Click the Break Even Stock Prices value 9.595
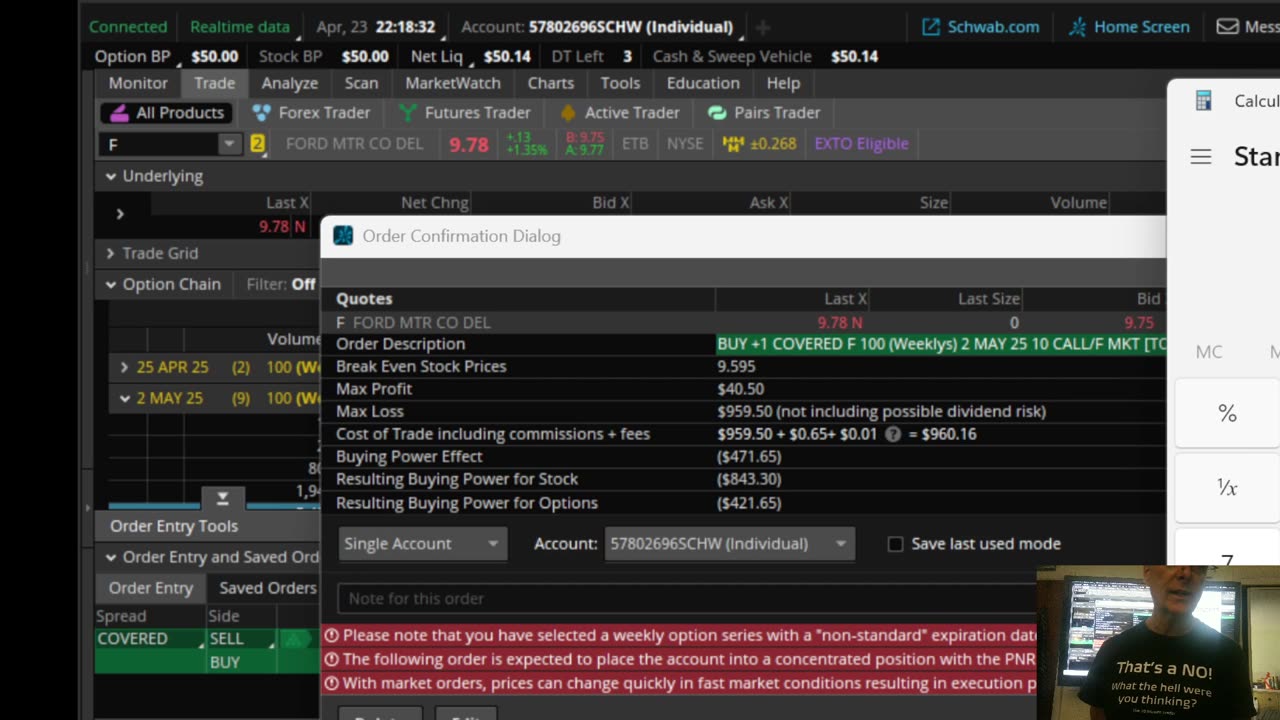The height and width of the screenshot is (720, 1280). point(736,366)
